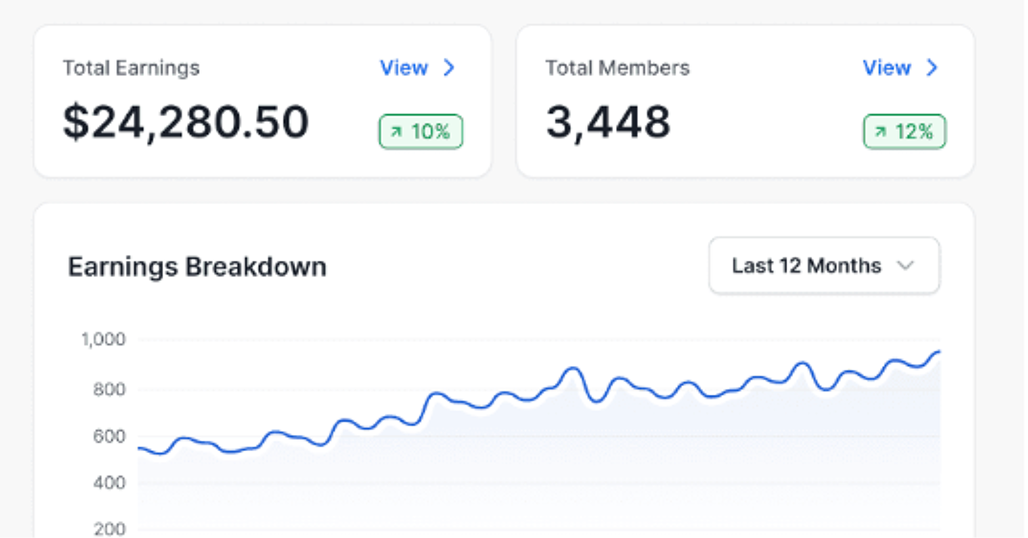The height and width of the screenshot is (538, 1028).
Task: Click the 12% growth badge
Action: tap(904, 132)
